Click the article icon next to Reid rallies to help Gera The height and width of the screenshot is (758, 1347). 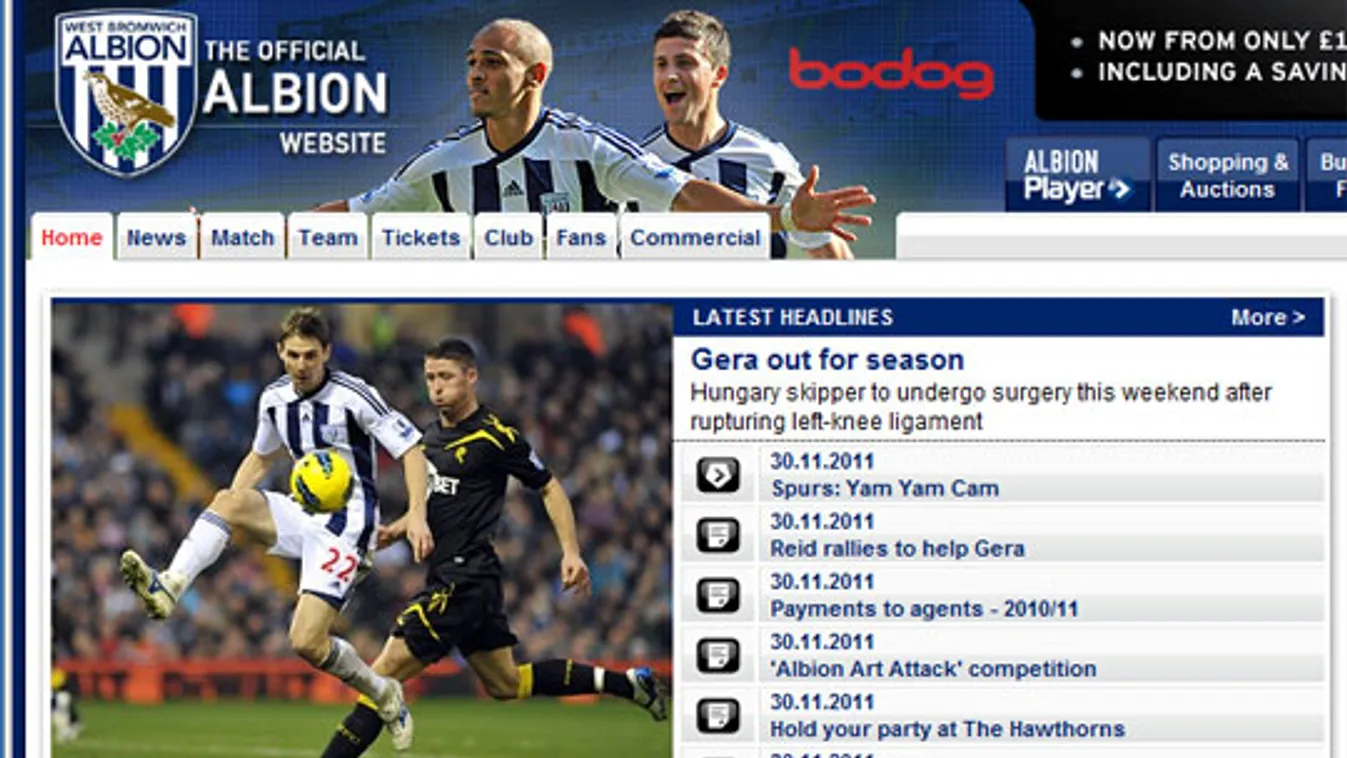718,535
